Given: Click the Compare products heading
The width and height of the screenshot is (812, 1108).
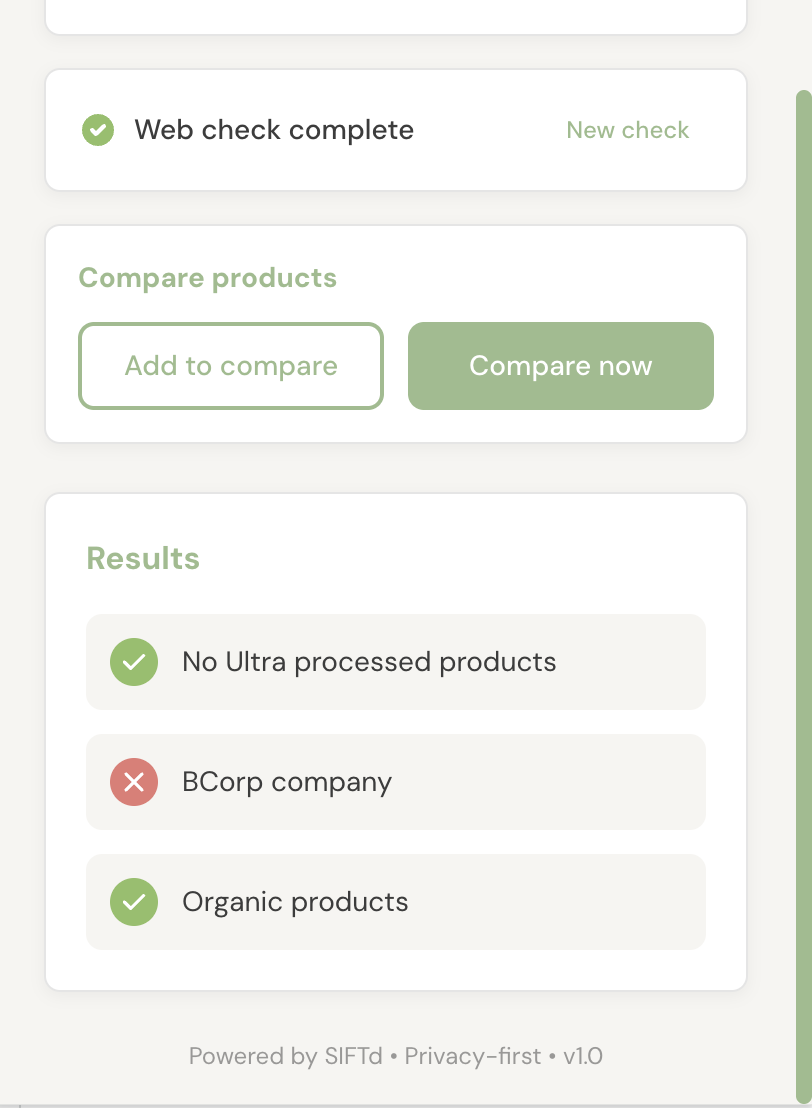Looking at the screenshot, I should (x=207, y=278).
